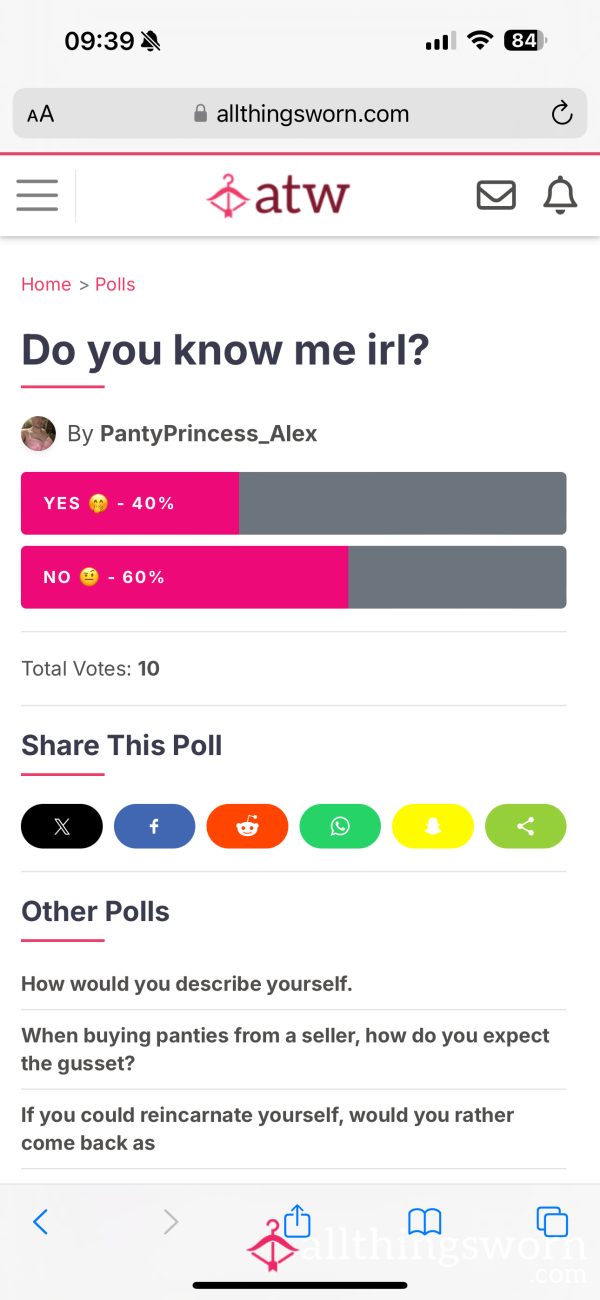Share this poll on X
The height and width of the screenshot is (1300, 600).
[x=62, y=826]
